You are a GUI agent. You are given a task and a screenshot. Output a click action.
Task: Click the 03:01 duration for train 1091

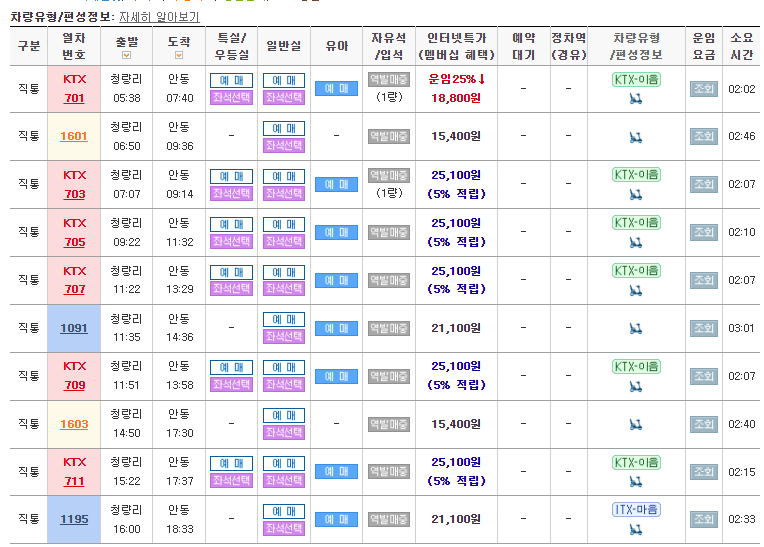[741, 328]
